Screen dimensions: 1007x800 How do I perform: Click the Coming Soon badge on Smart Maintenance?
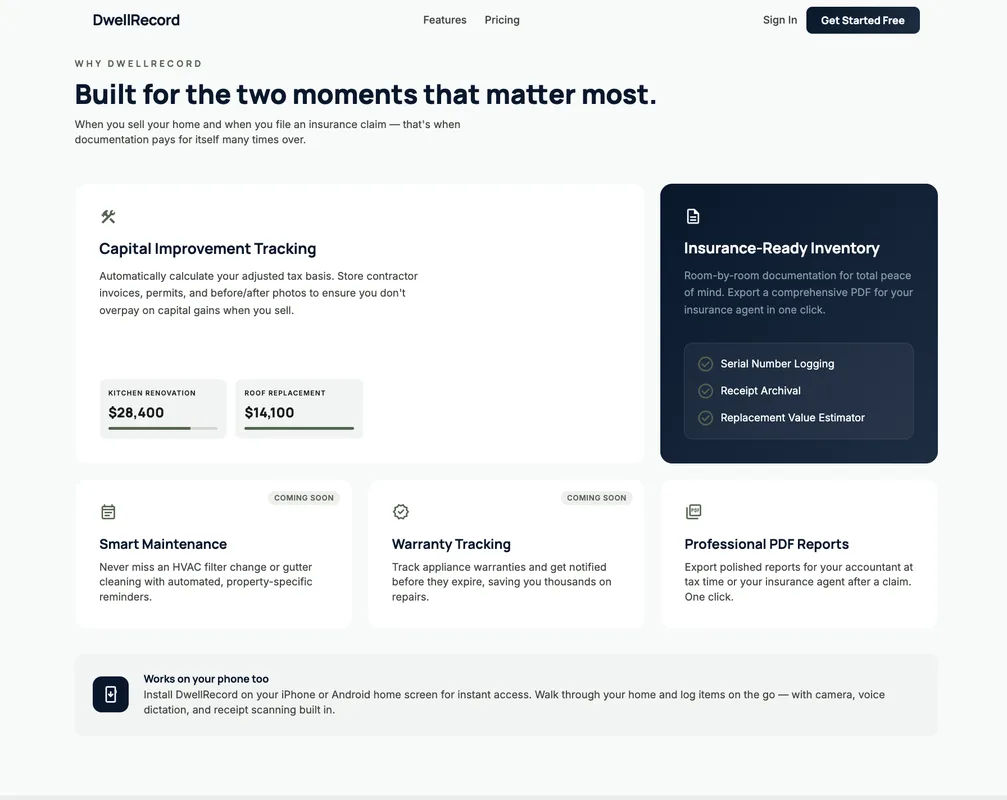click(x=304, y=498)
